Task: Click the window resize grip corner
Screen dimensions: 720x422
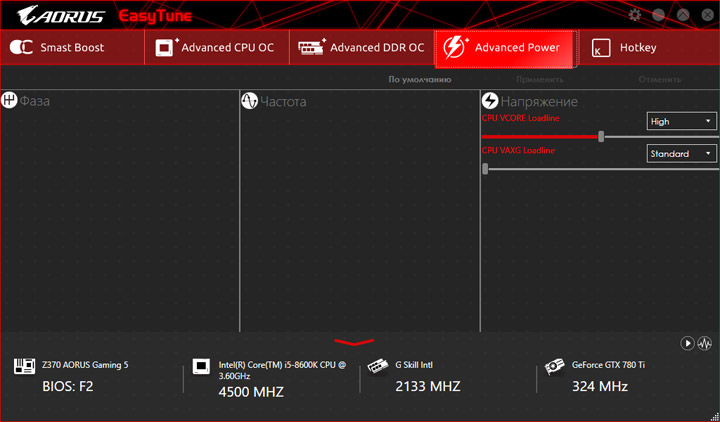Action: [714, 416]
